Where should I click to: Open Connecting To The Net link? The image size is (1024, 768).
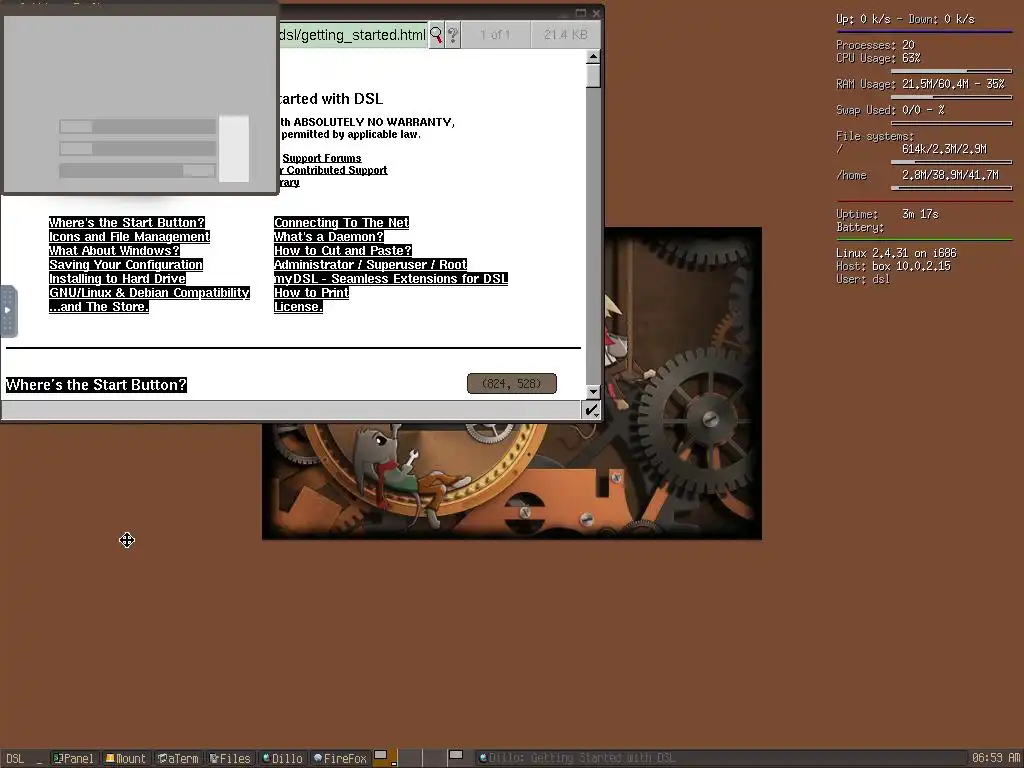click(x=342, y=223)
